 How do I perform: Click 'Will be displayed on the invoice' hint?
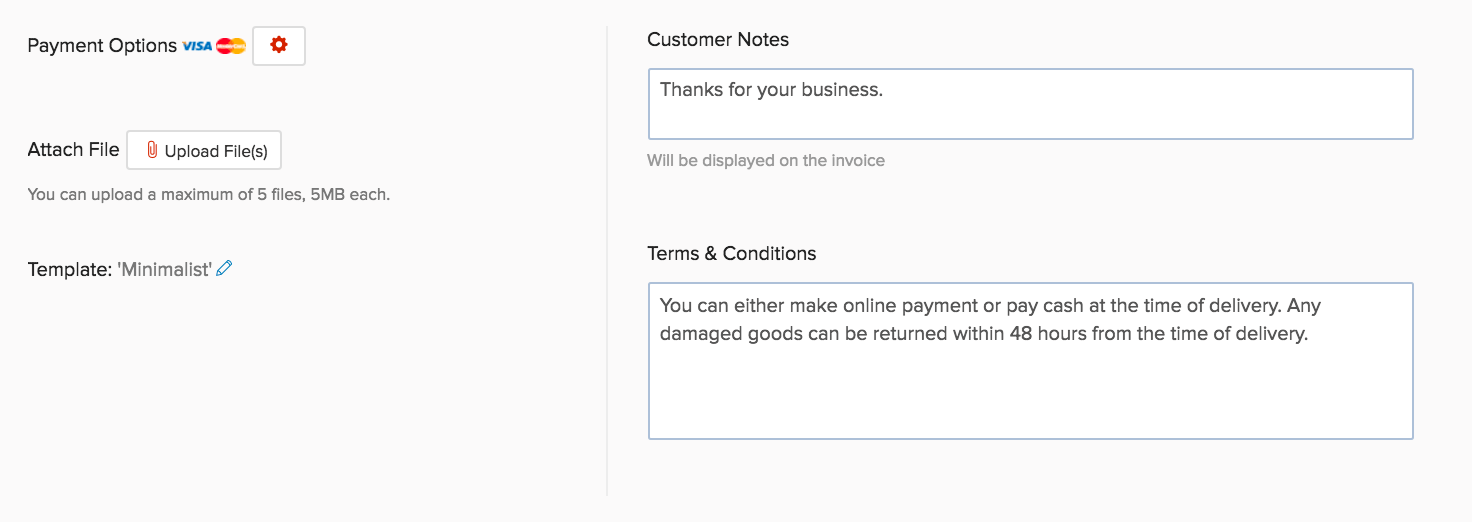pos(765,160)
